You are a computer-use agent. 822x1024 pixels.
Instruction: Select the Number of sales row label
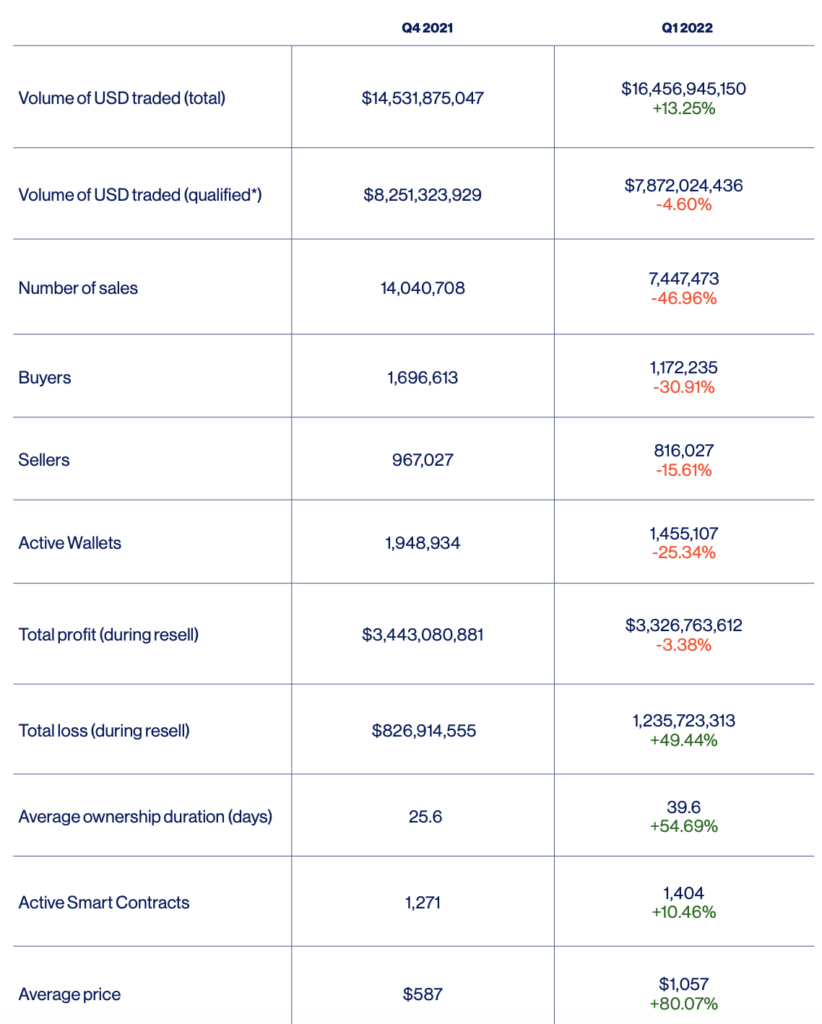(78, 288)
